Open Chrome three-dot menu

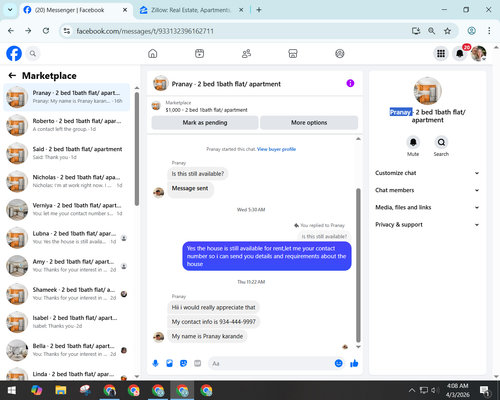click(489, 31)
